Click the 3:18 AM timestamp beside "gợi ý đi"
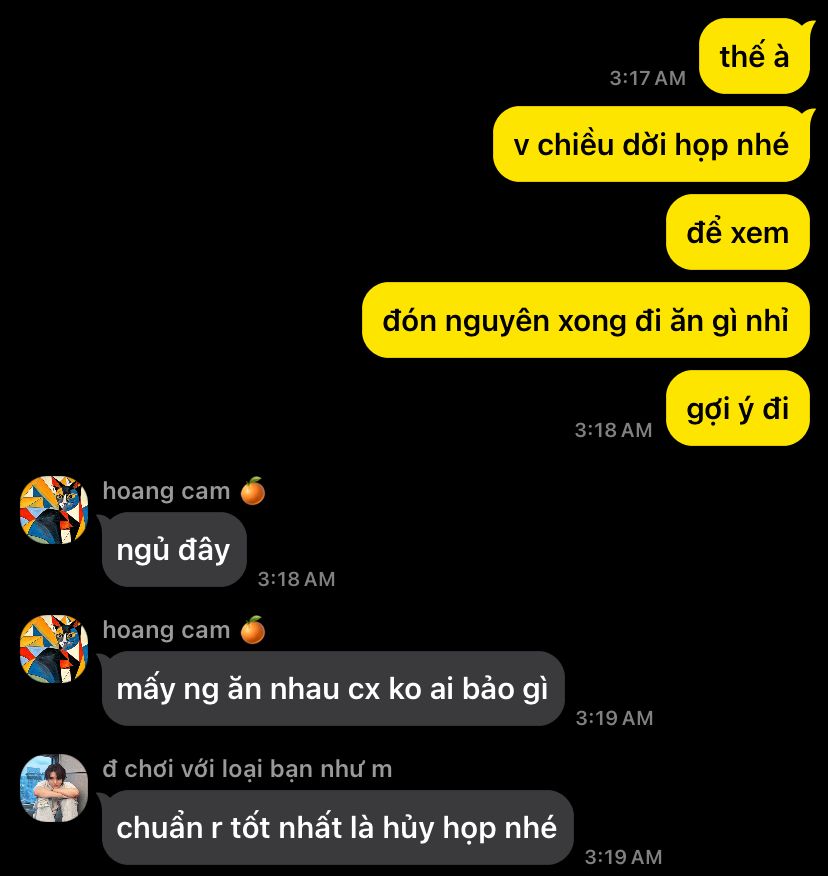 [x=613, y=430]
